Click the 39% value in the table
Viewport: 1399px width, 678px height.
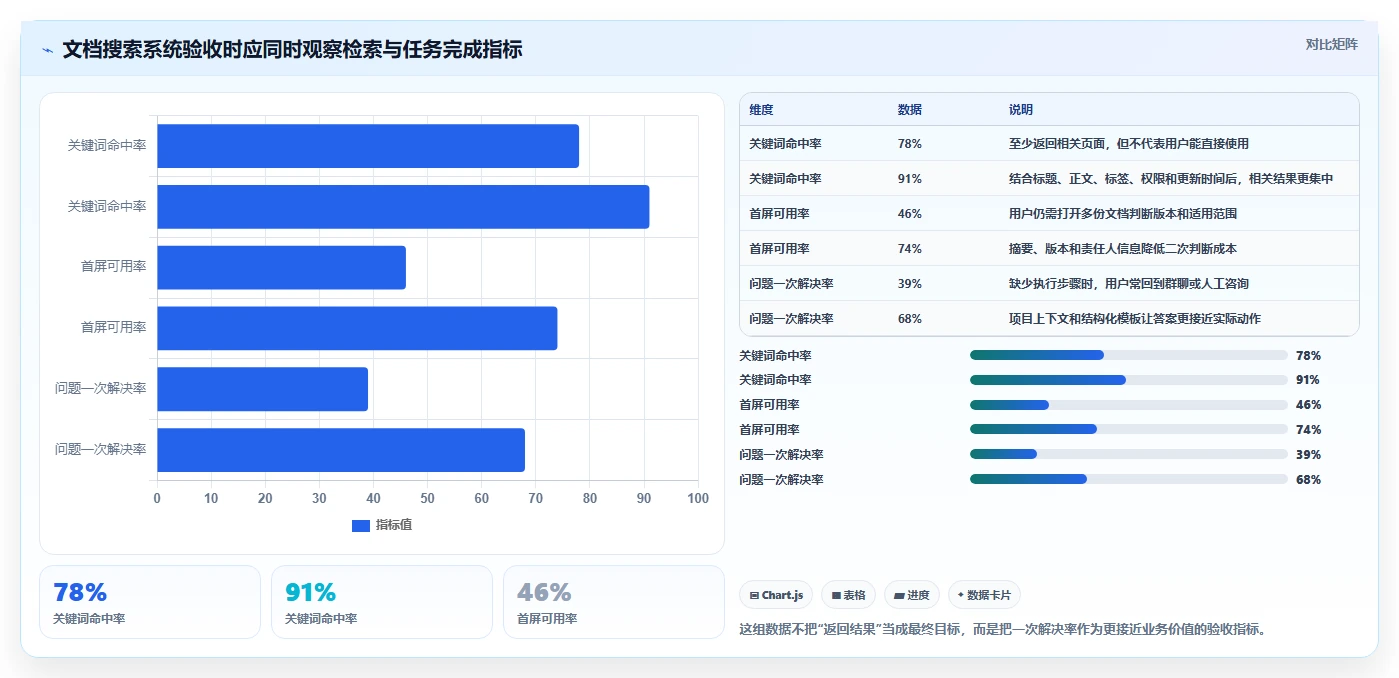(x=910, y=284)
